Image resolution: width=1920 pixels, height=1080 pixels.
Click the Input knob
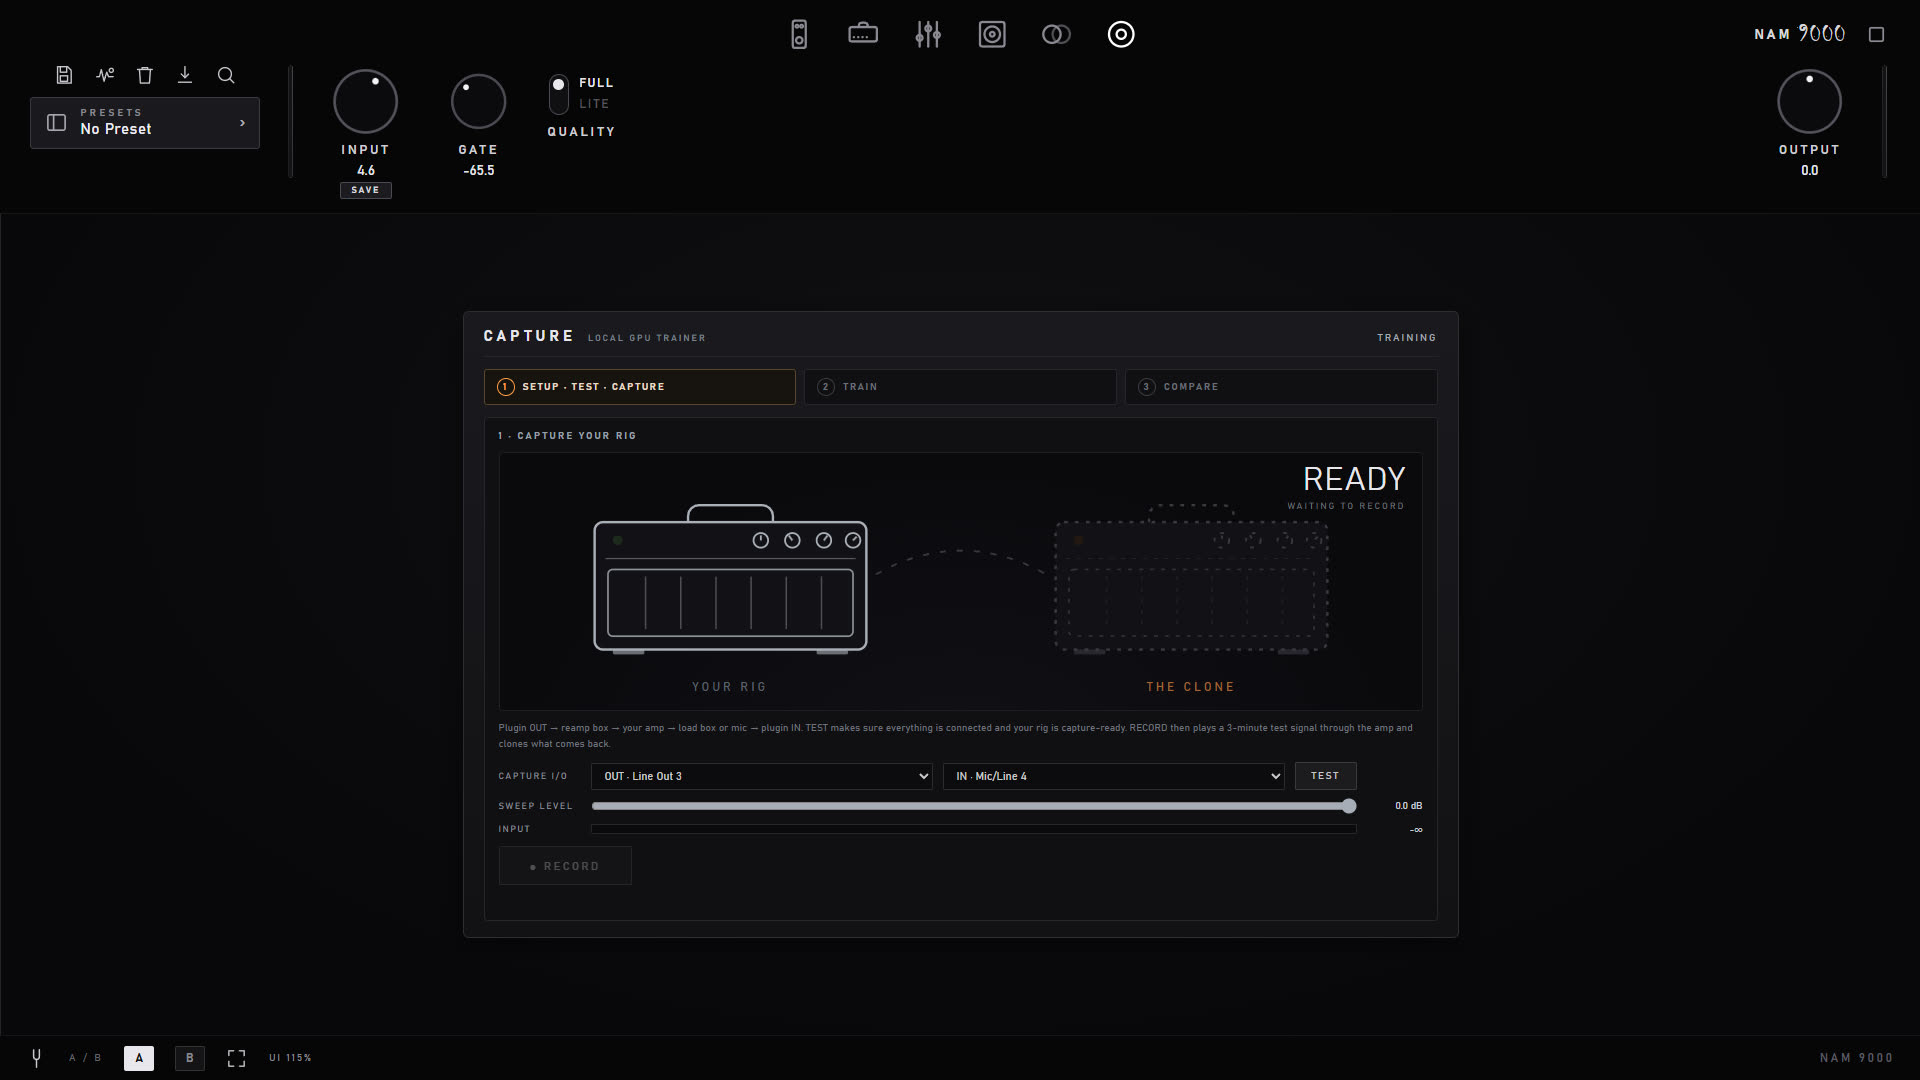[x=365, y=101]
